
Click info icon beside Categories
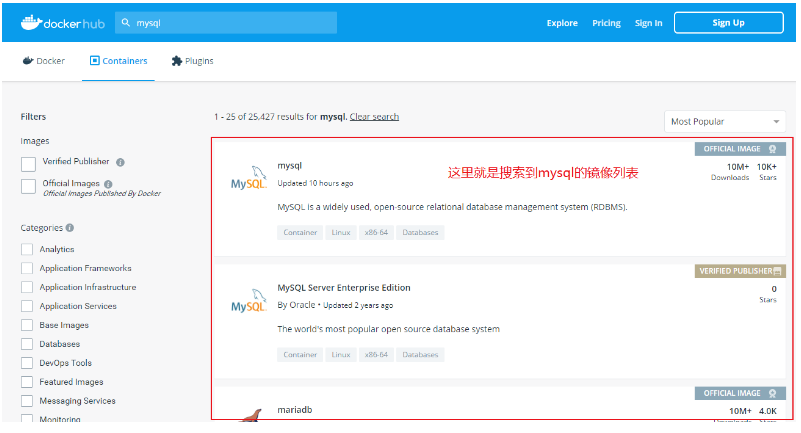(69, 228)
